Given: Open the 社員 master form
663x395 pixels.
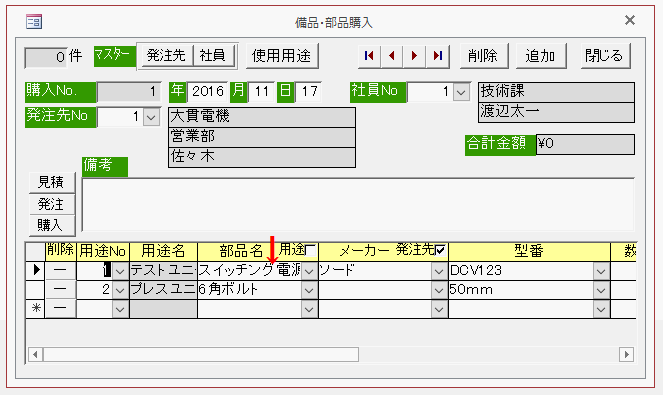Looking at the screenshot, I should pos(213,55).
